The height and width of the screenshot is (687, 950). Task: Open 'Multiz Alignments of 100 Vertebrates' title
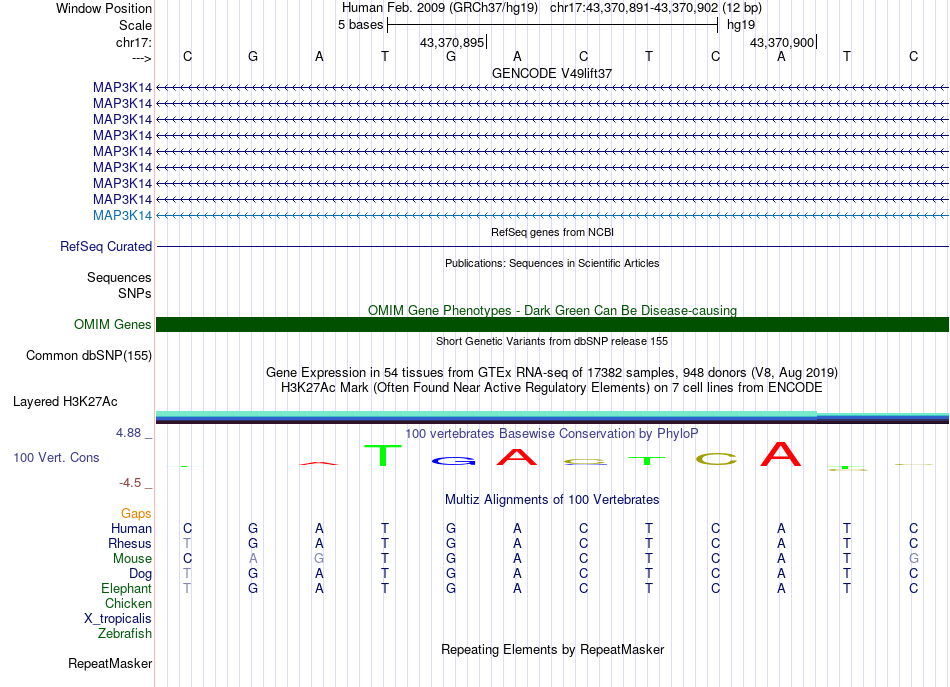pos(552,500)
